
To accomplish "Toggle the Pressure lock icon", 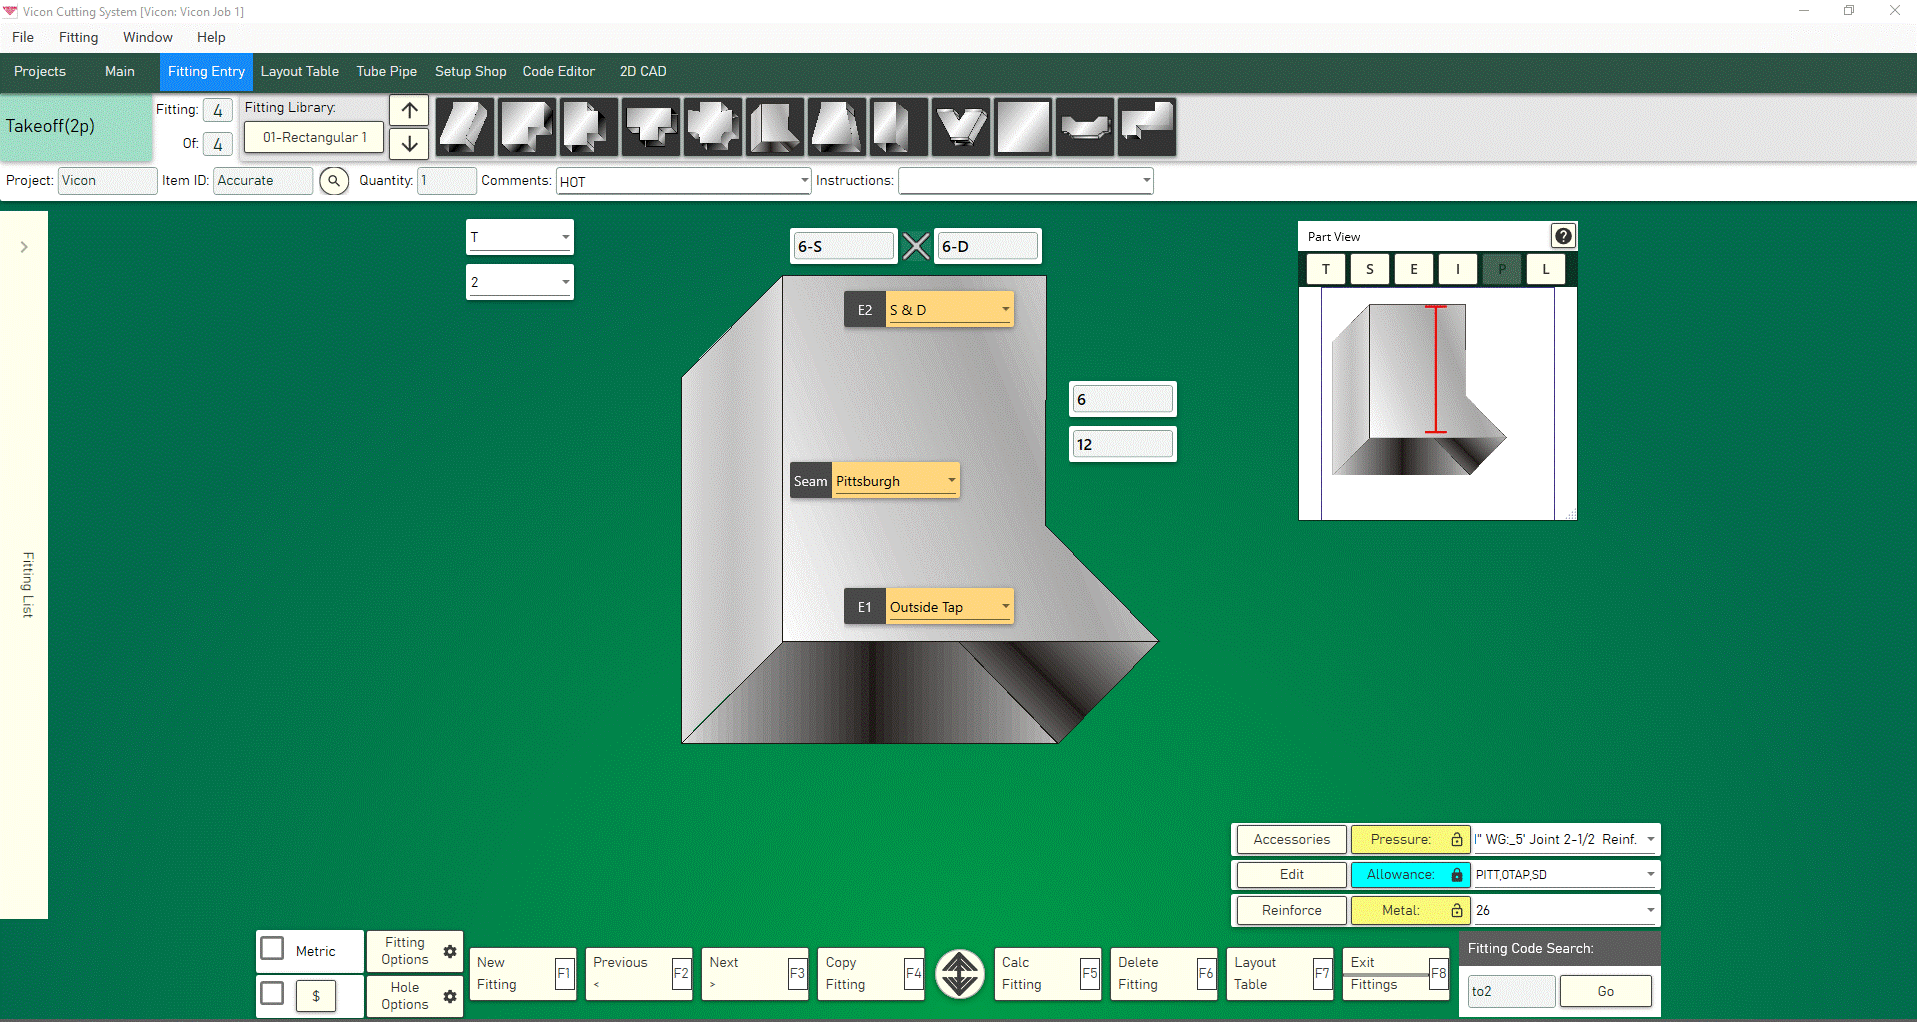I will pos(1456,839).
